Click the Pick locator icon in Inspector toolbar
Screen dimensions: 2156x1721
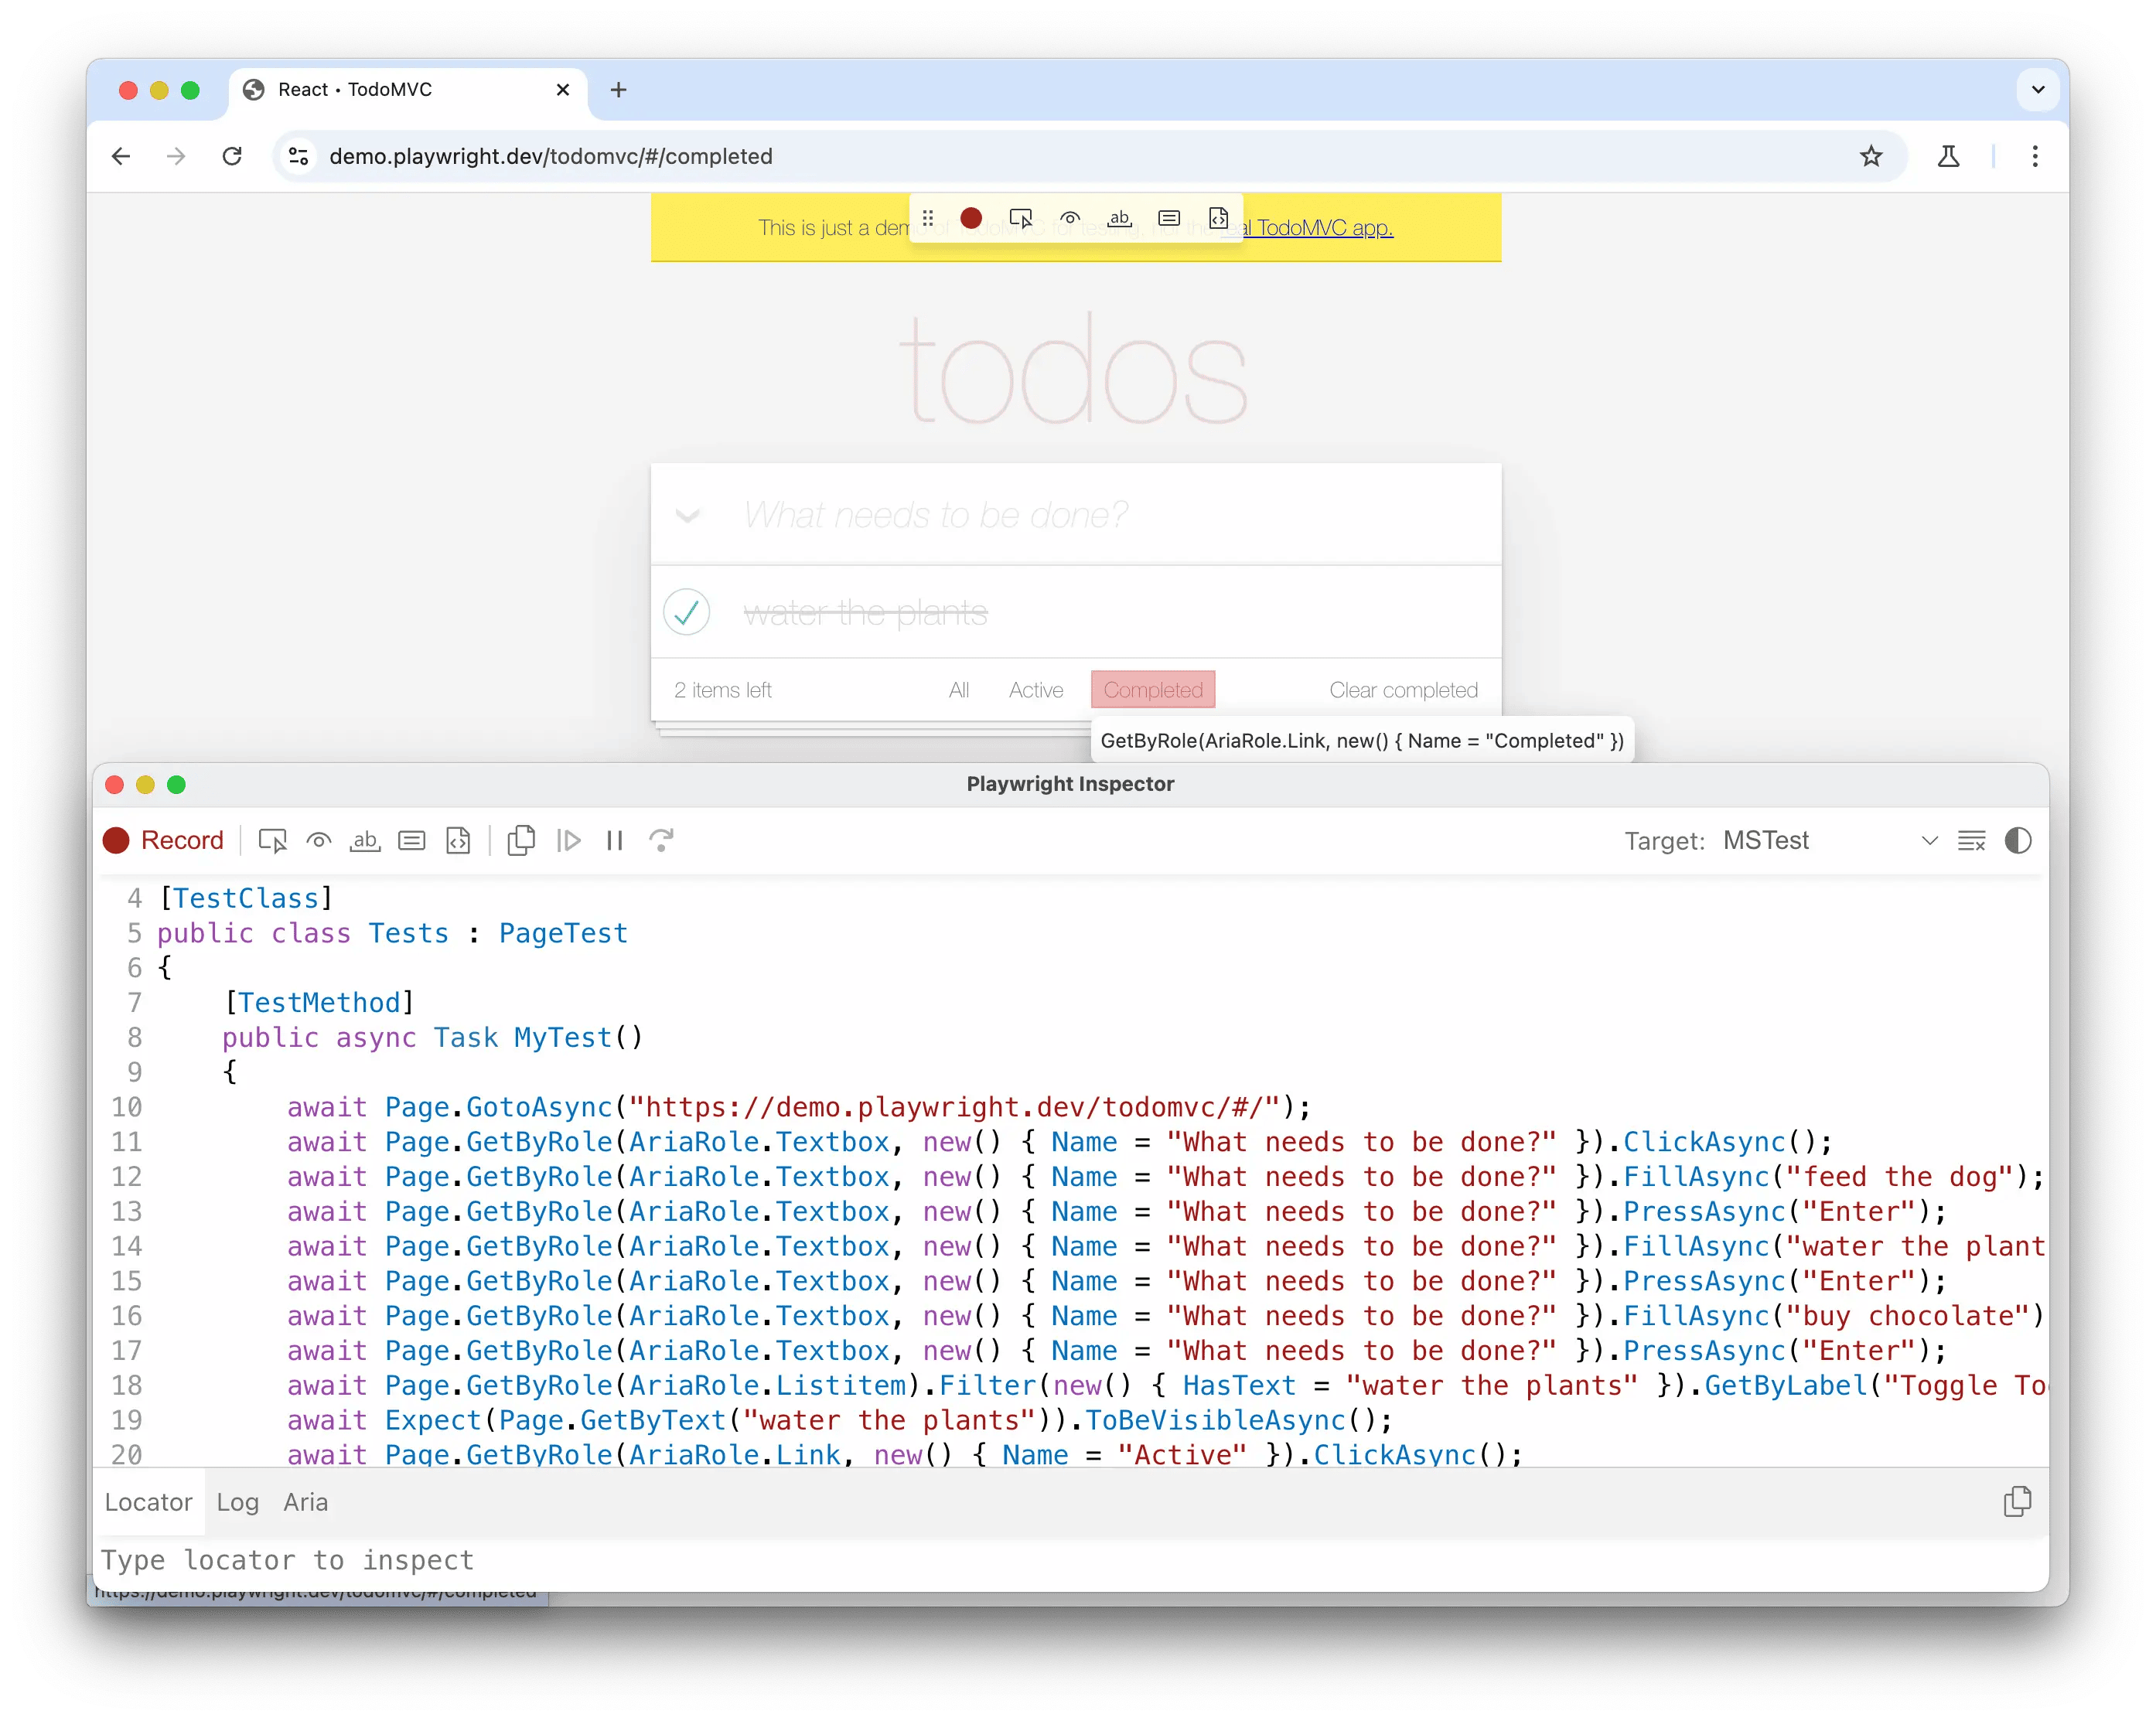[x=272, y=841]
